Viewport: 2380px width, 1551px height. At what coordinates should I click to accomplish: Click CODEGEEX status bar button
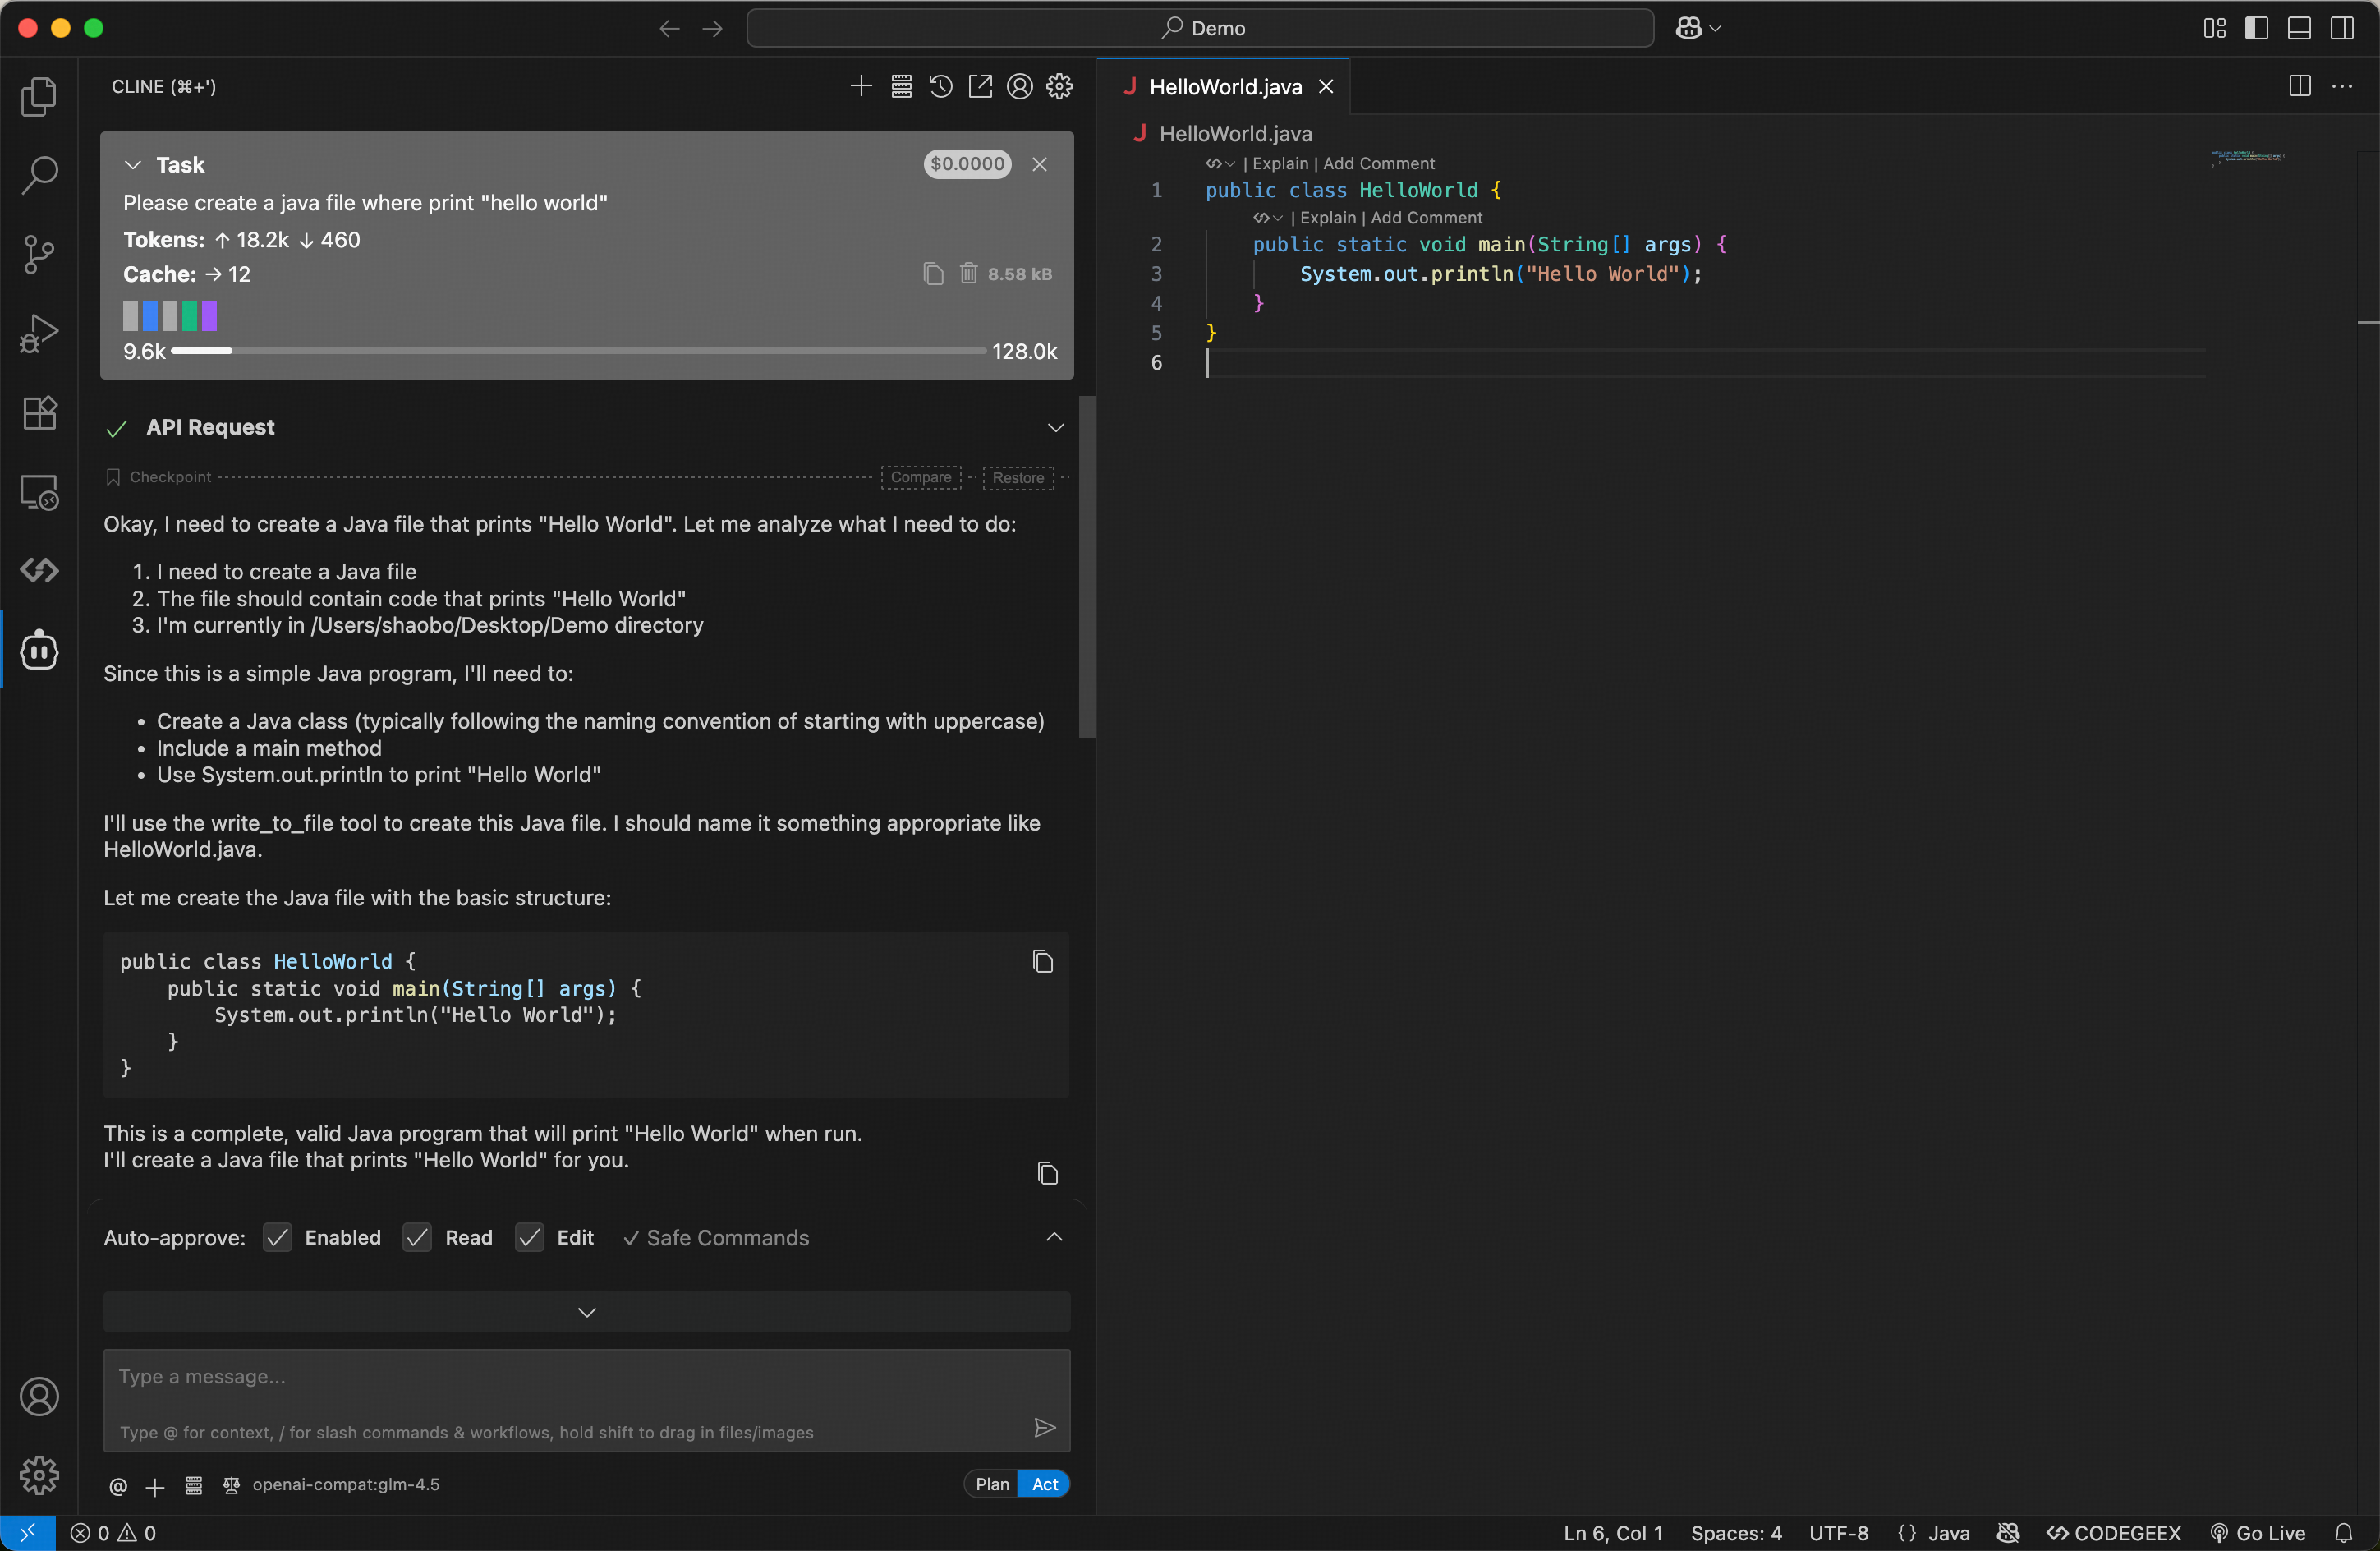(2114, 1533)
